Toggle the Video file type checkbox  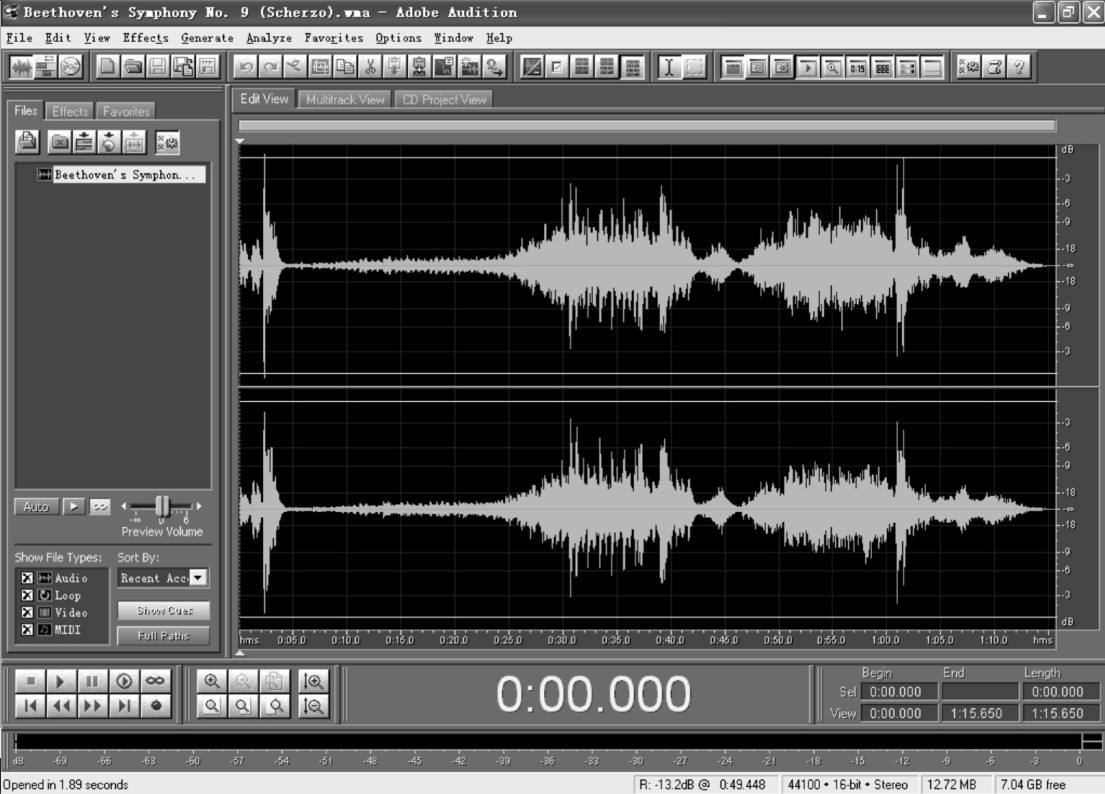27,612
